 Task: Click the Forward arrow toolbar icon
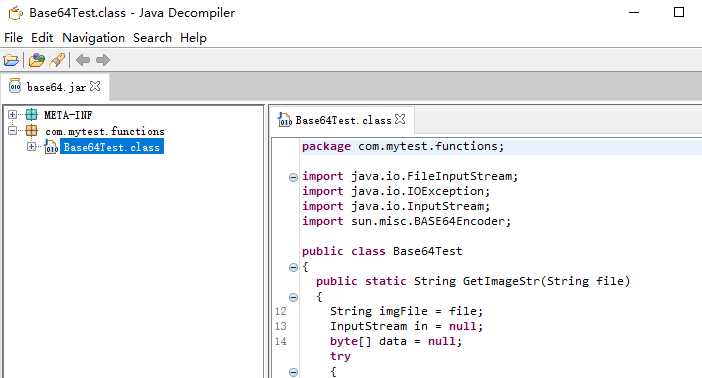click(x=103, y=60)
